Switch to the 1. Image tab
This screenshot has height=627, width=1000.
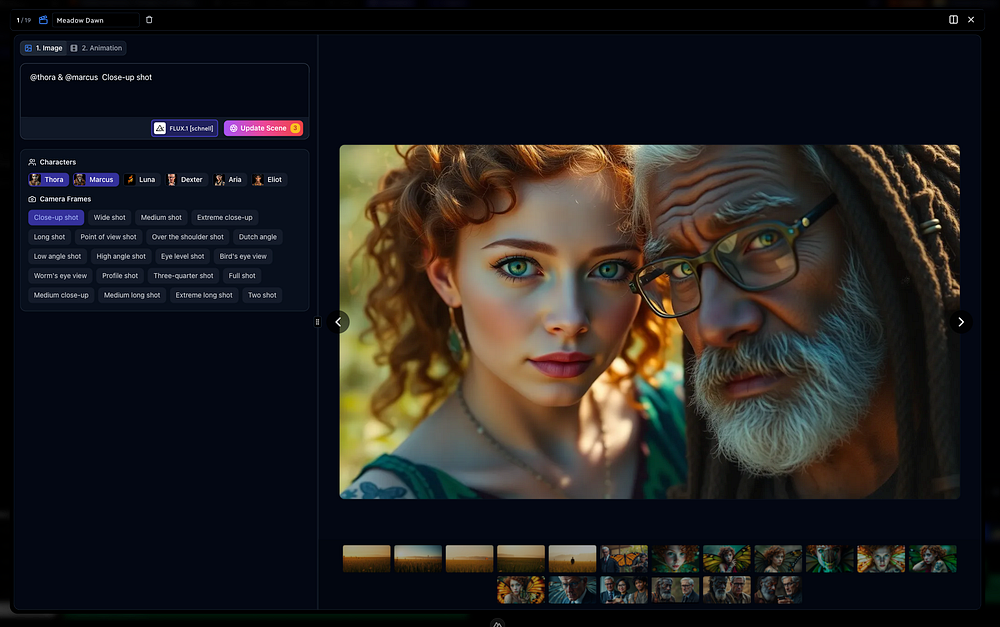point(43,48)
